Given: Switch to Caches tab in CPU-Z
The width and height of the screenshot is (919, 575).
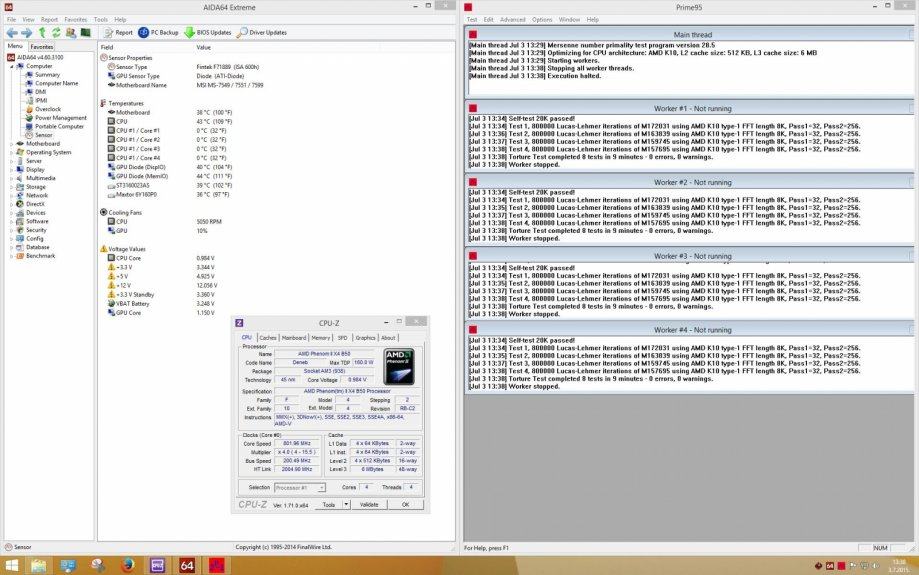Looking at the screenshot, I should [268, 338].
